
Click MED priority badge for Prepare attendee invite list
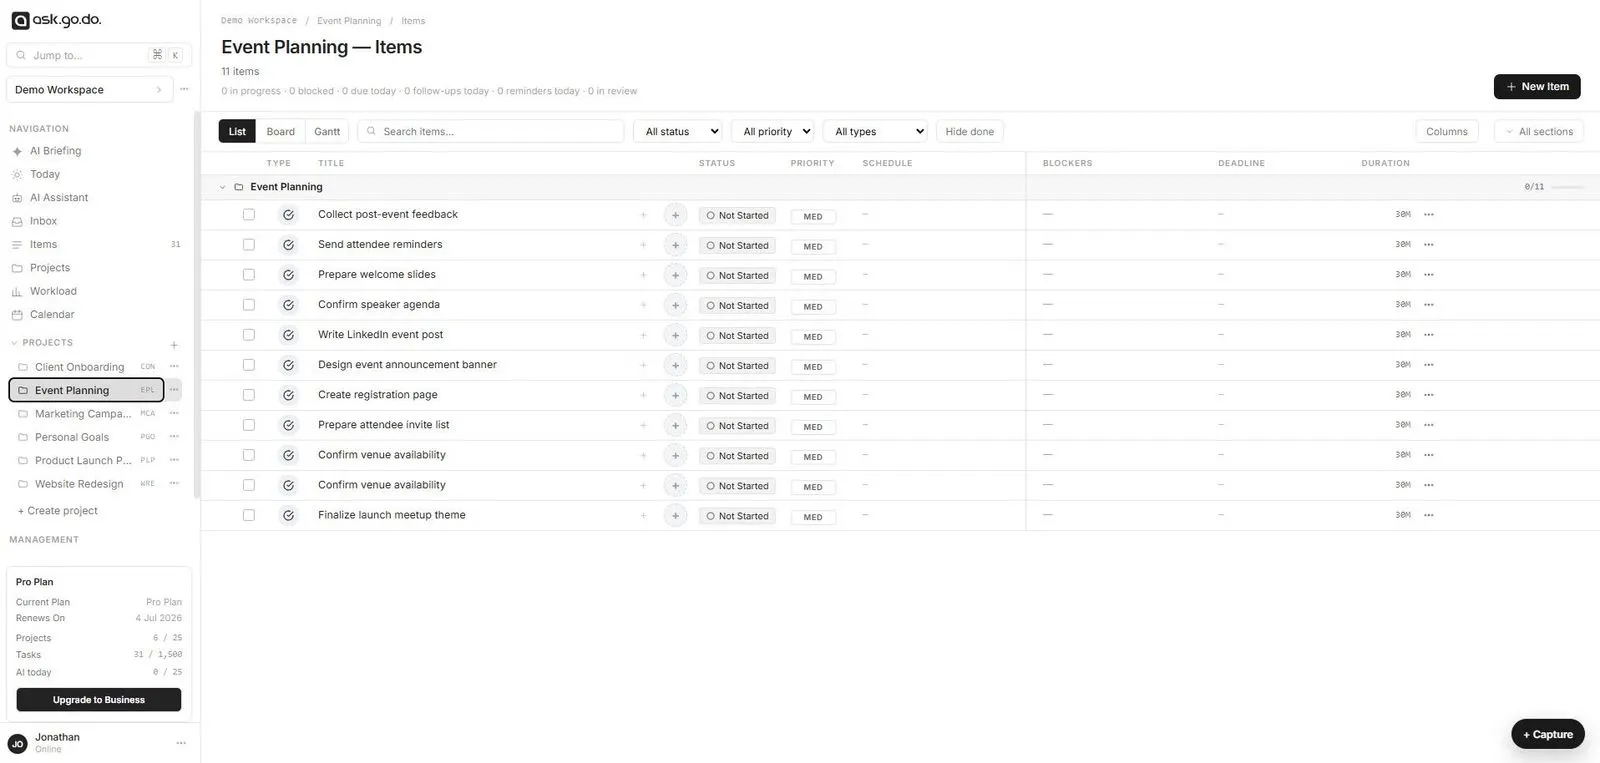coord(813,426)
